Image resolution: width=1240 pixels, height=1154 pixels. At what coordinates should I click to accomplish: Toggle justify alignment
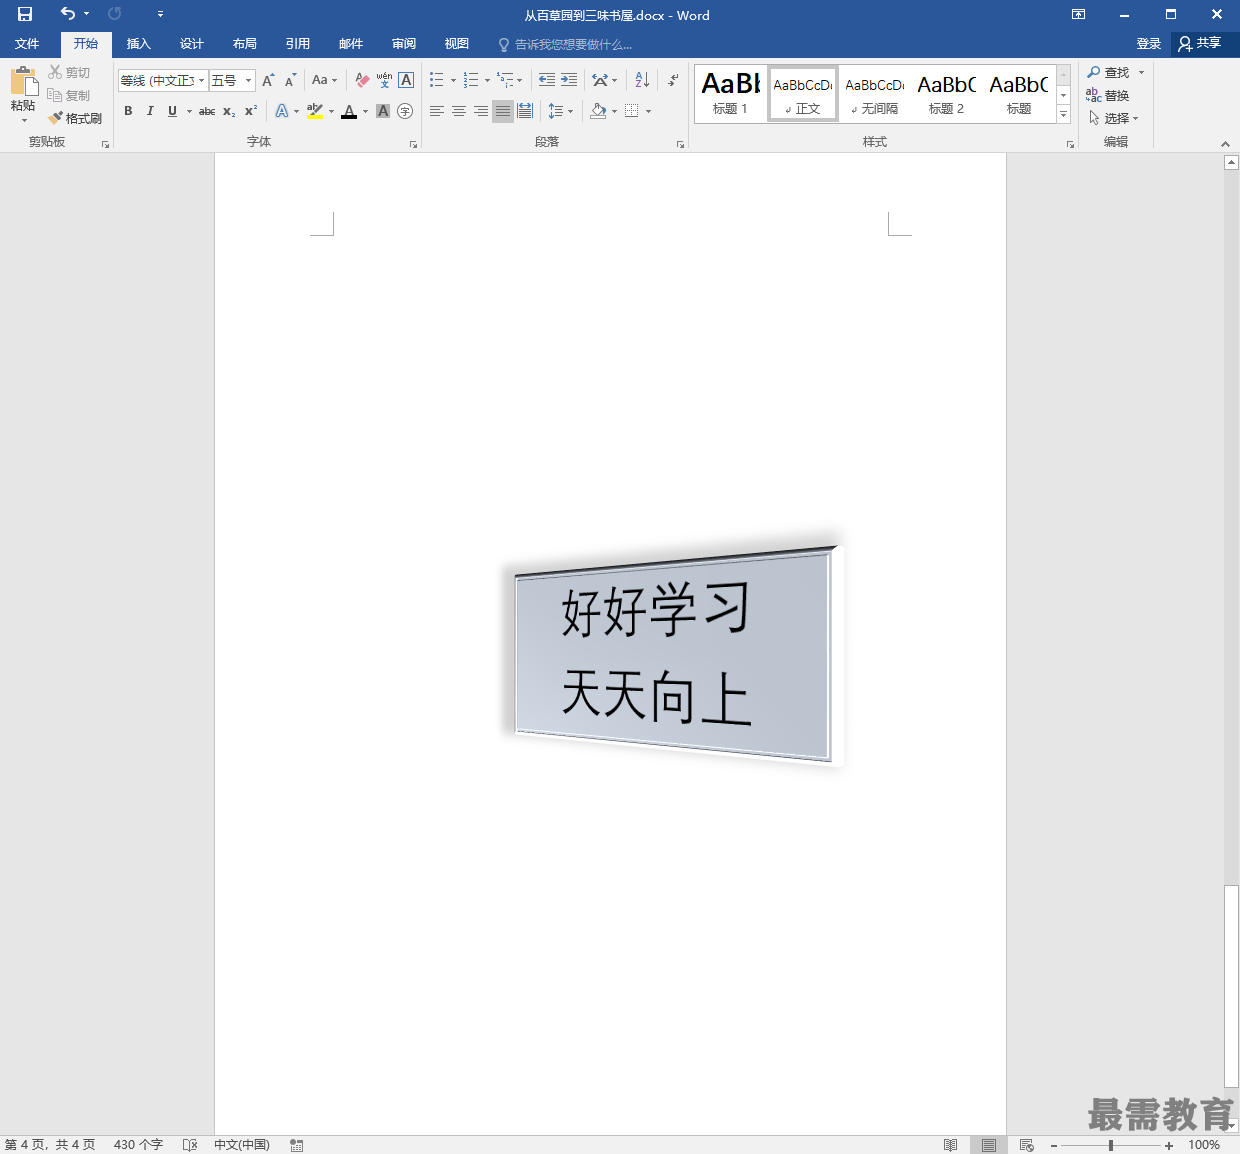coord(503,111)
